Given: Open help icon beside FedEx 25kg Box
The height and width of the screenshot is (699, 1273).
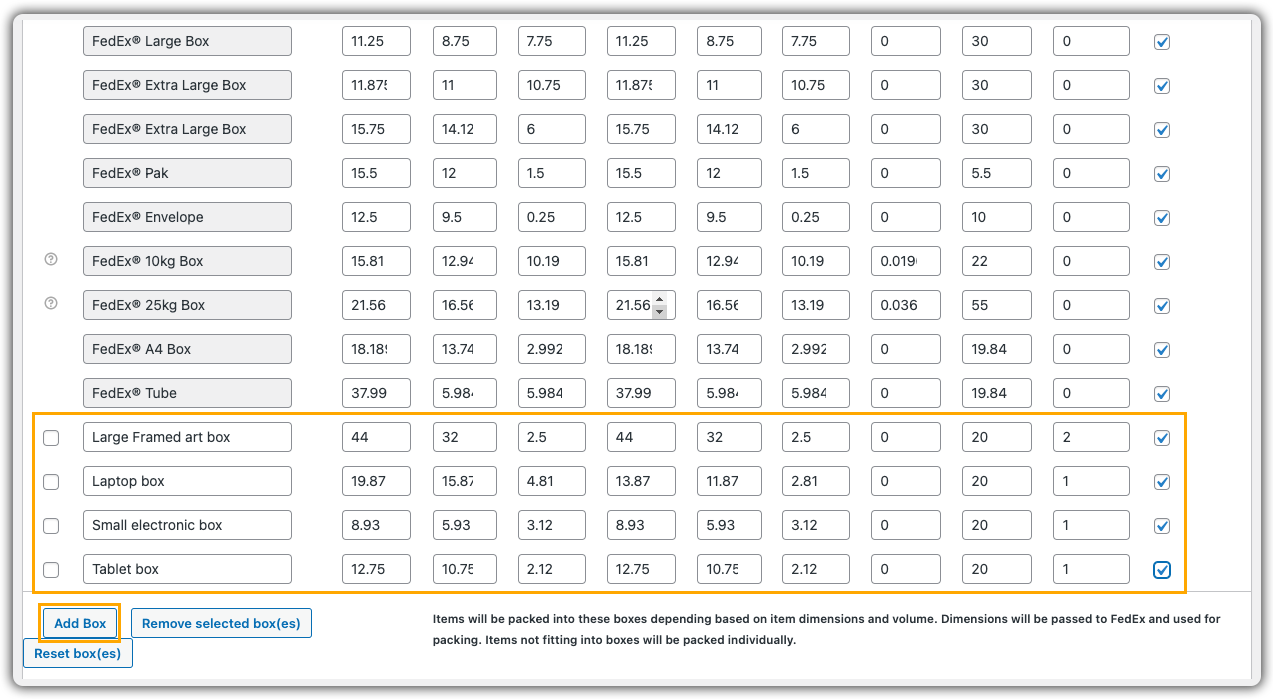Looking at the screenshot, I should [x=51, y=304].
